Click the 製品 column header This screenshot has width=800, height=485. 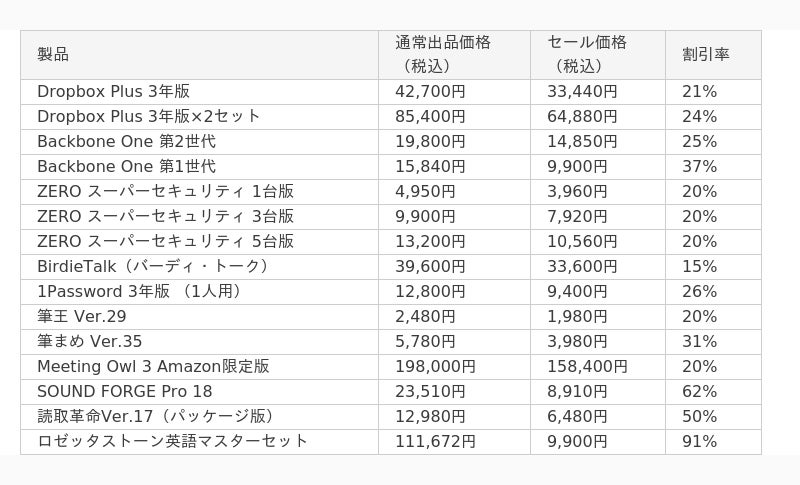[x=199, y=55]
